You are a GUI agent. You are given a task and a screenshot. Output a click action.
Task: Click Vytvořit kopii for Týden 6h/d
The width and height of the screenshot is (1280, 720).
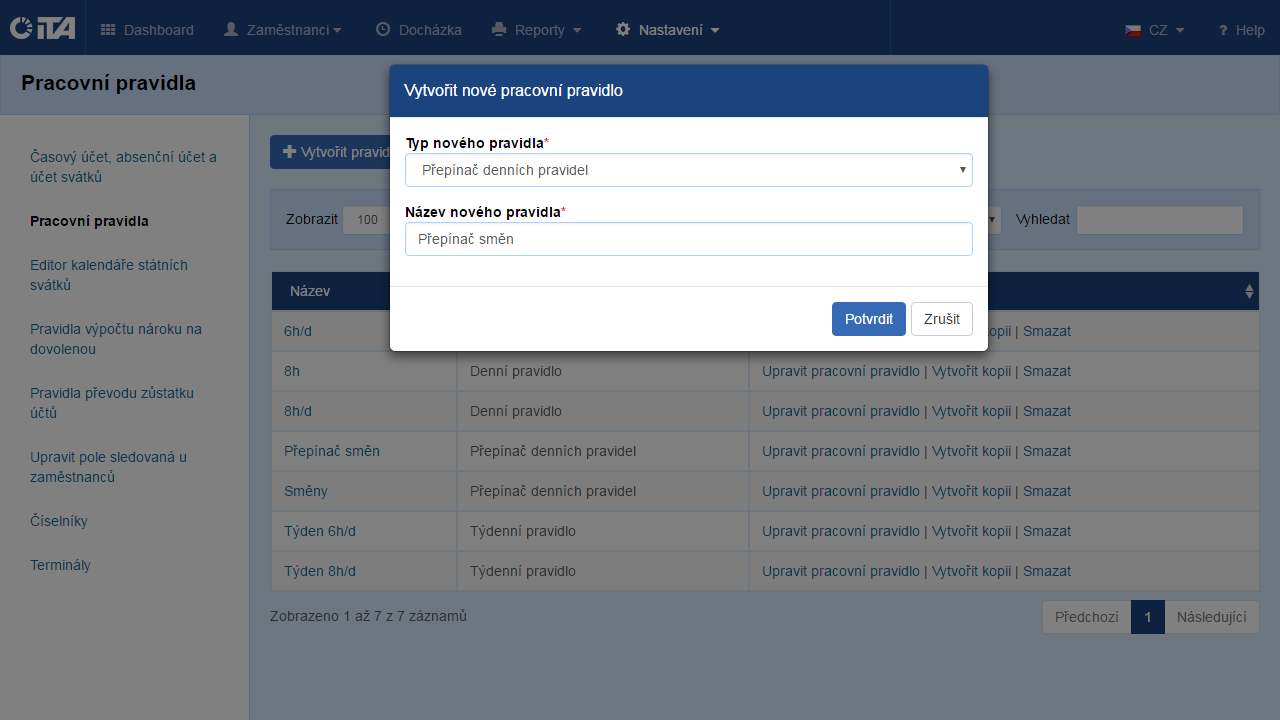pos(971,531)
